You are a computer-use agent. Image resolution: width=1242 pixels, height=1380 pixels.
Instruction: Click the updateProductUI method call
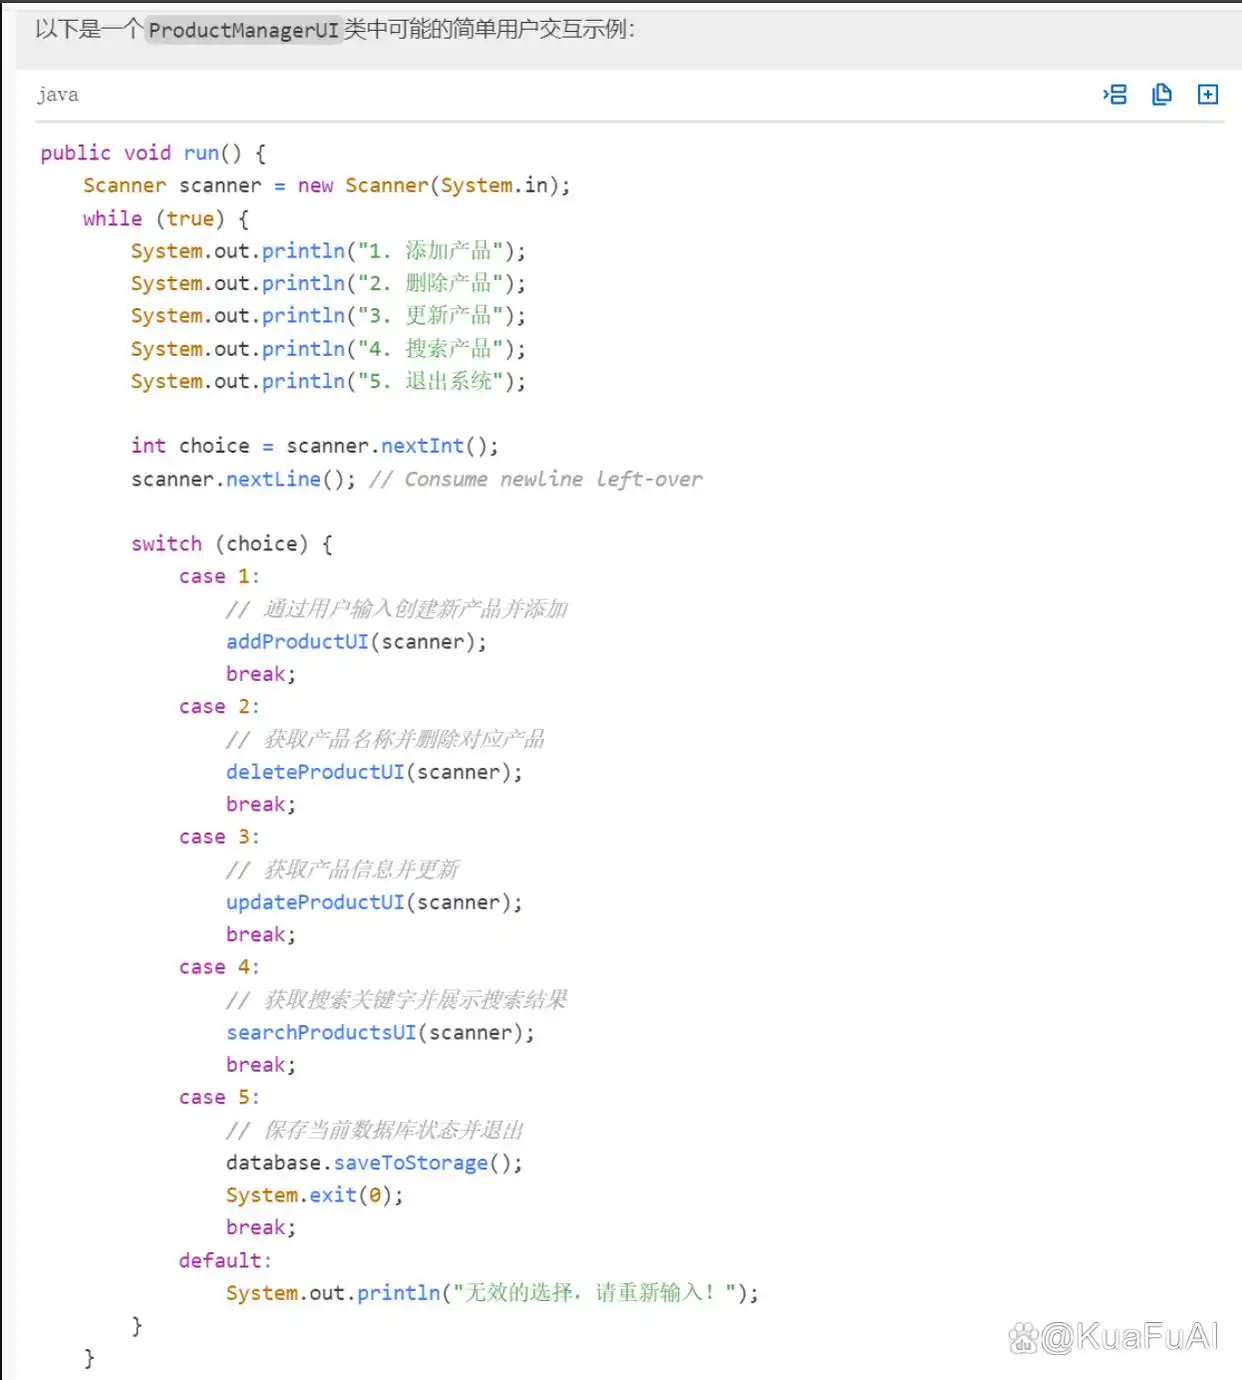tap(315, 902)
